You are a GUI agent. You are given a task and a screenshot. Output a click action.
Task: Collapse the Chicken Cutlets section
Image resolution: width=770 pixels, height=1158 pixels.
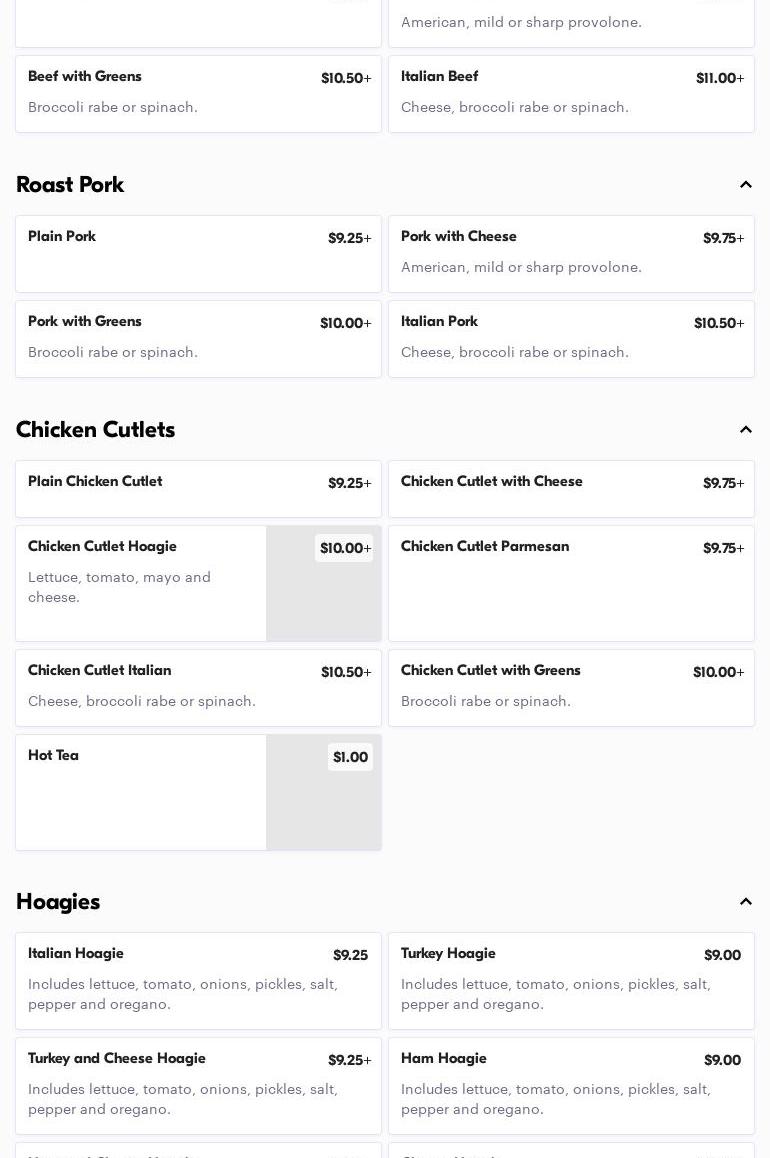click(745, 430)
